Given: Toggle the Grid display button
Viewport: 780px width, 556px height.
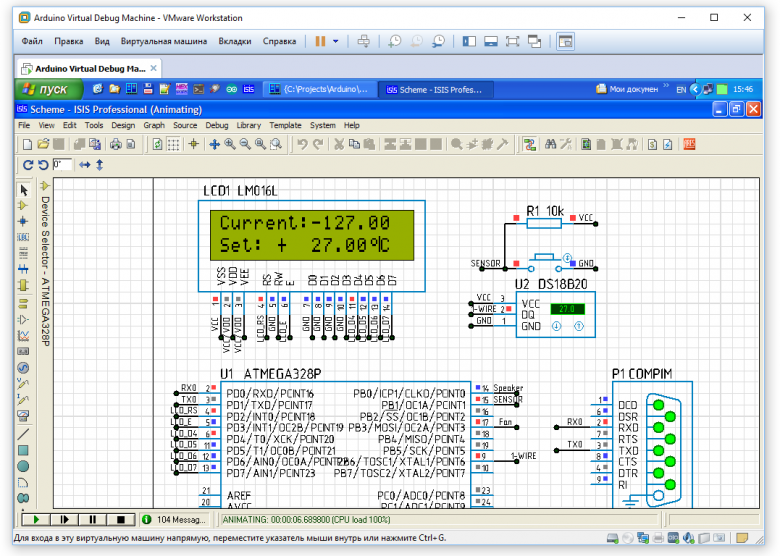Looking at the screenshot, I should (x=173, y=144).
